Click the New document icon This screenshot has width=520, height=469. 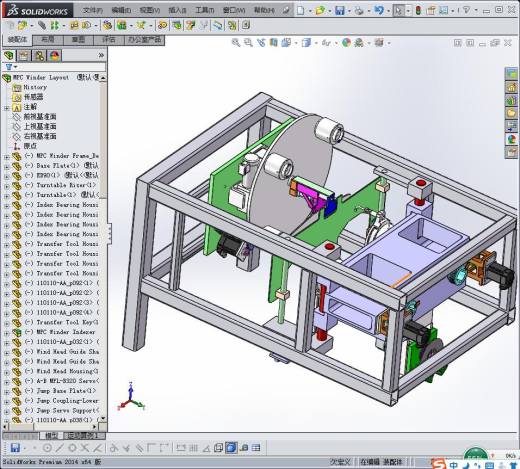pos(300,10)
